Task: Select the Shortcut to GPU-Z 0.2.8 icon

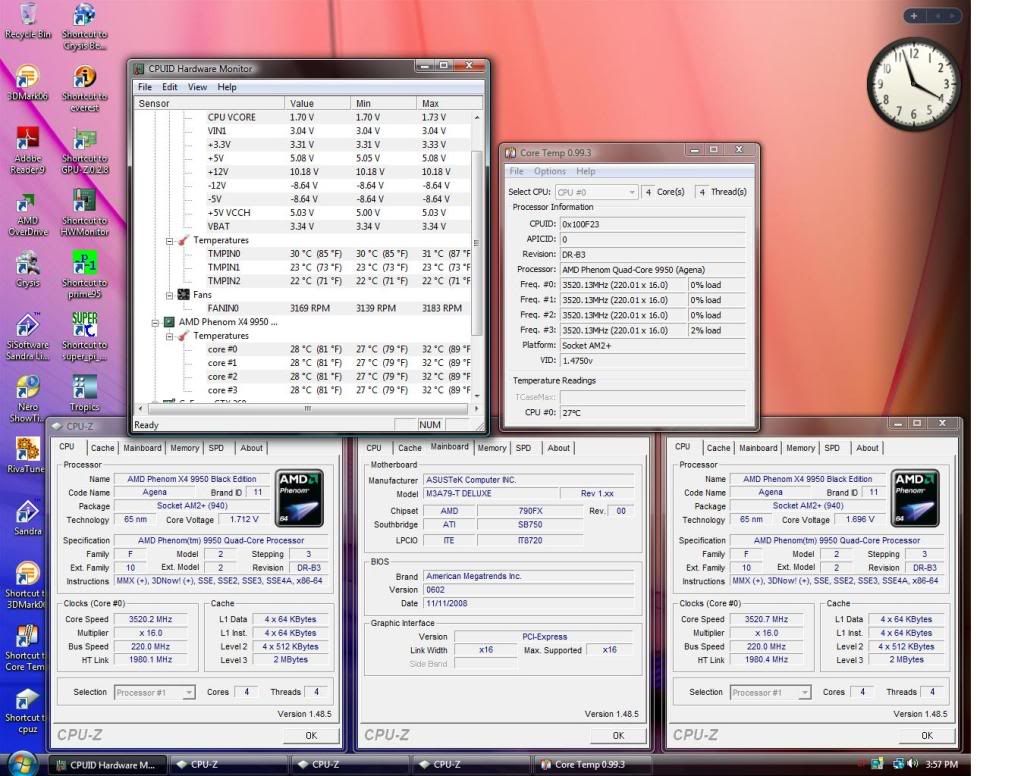Action: click(85, 150)
